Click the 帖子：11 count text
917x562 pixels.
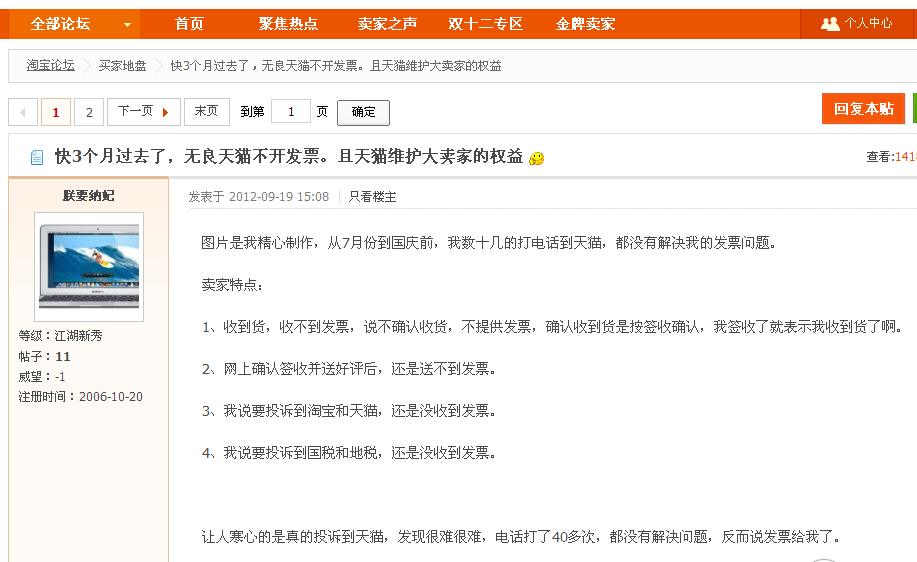[44, 356]
